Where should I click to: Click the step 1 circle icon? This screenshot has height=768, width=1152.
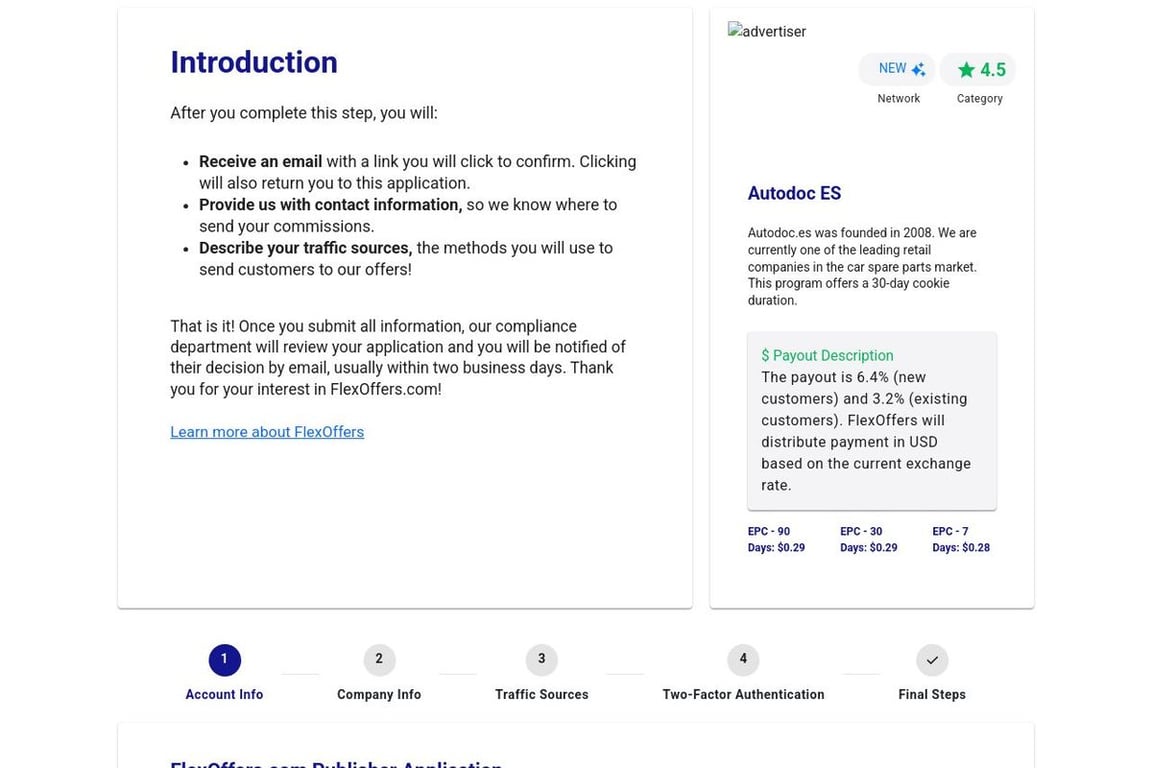pyautogui.click(x=224, y=659)
